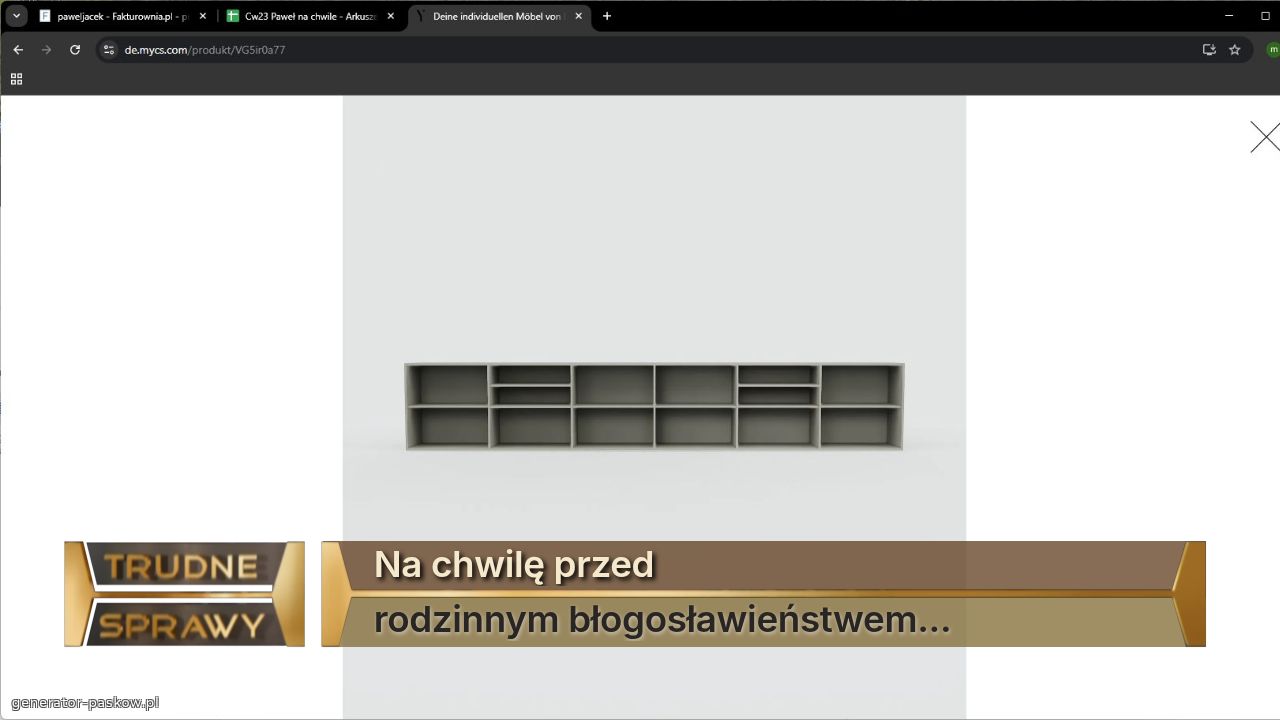
Task: Open the Chrome profile avatar labeled m
Action: coord(1272,49)
